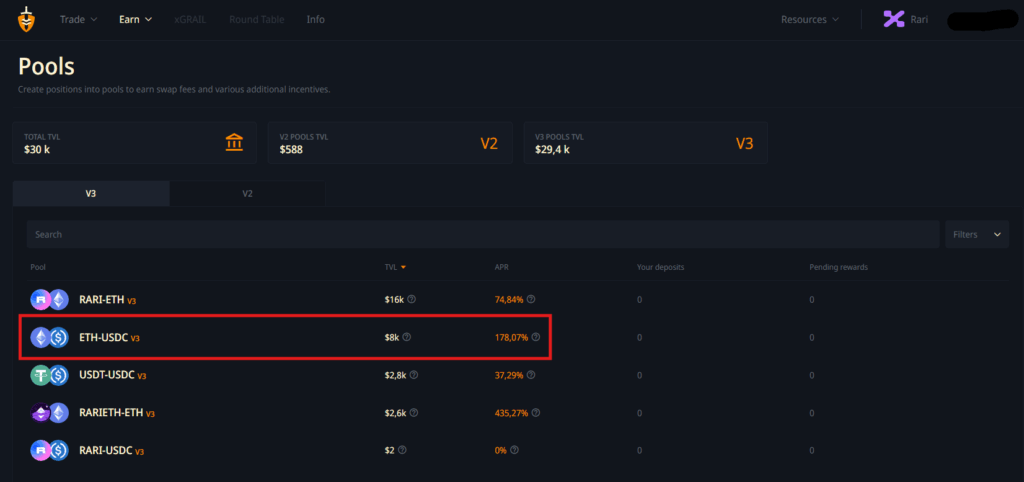
Task: Click TVL info icon next to $8k
Action: pos(406,337)
